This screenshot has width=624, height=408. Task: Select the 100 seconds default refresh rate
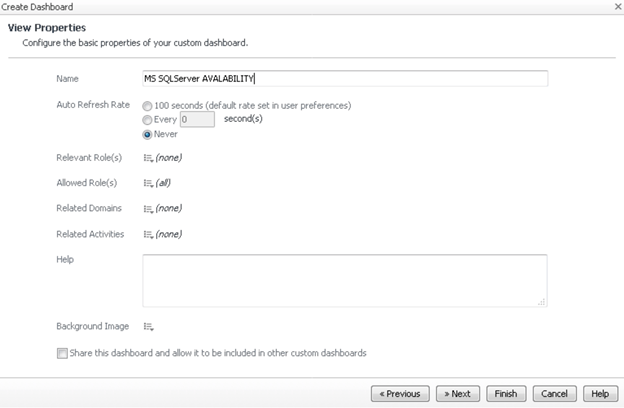pos(148,106)
